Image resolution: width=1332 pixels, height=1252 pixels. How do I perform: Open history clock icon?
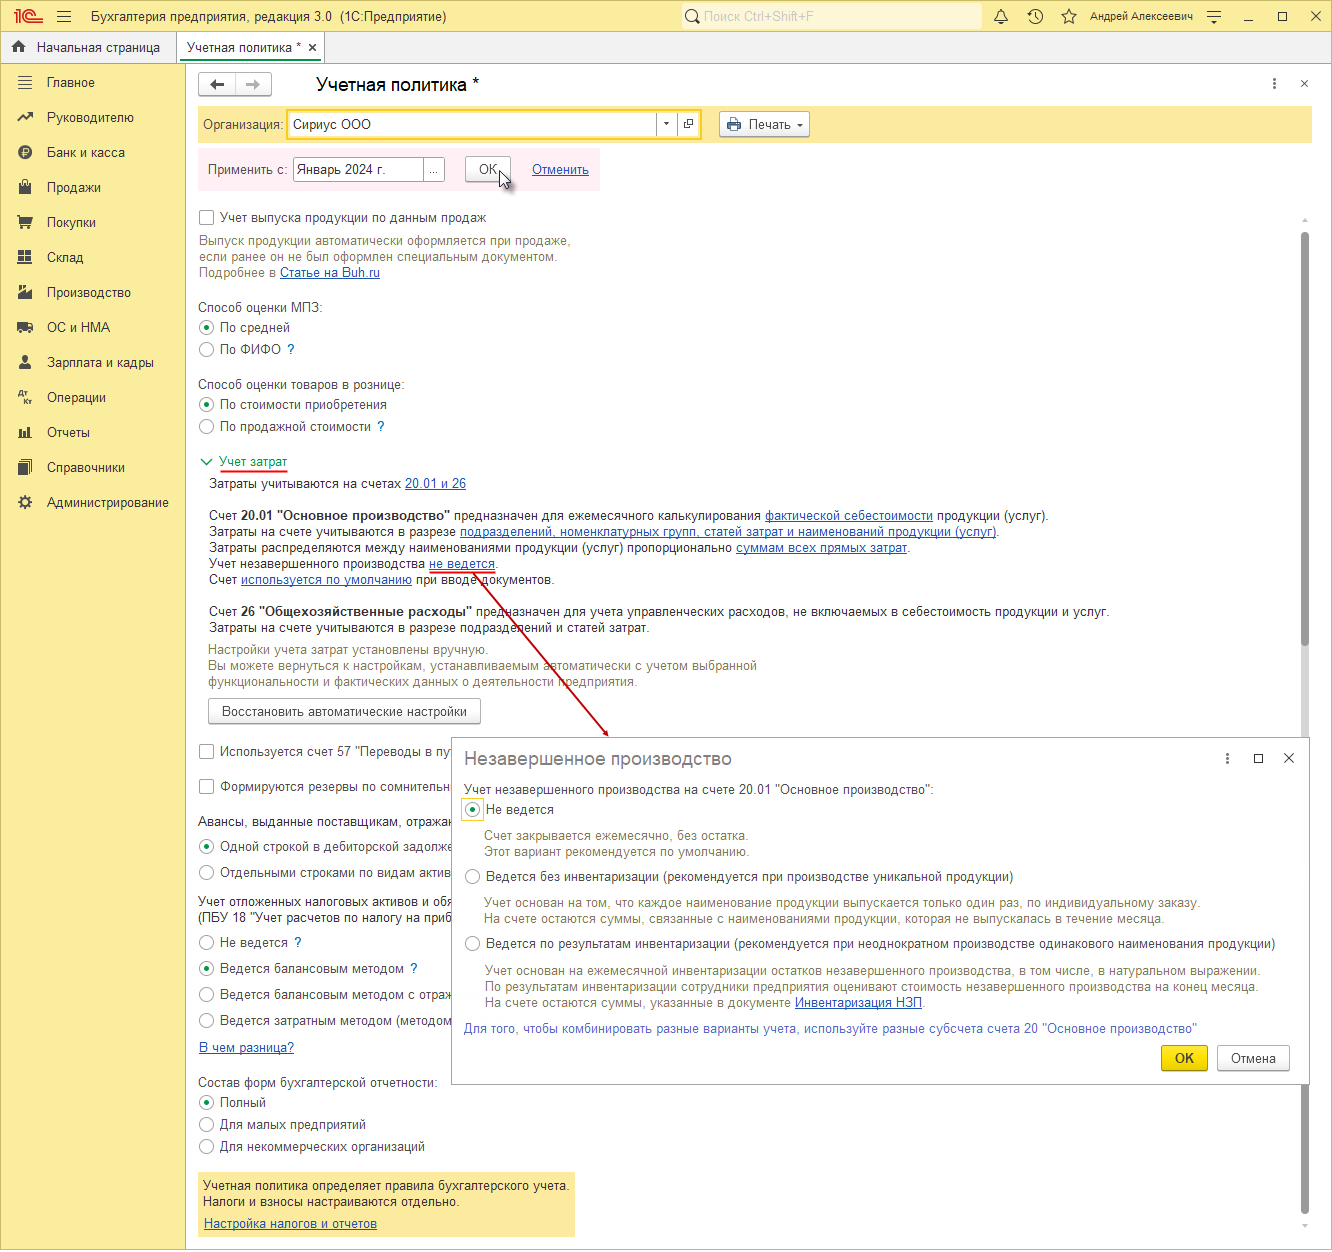[x=1035, y=16]
